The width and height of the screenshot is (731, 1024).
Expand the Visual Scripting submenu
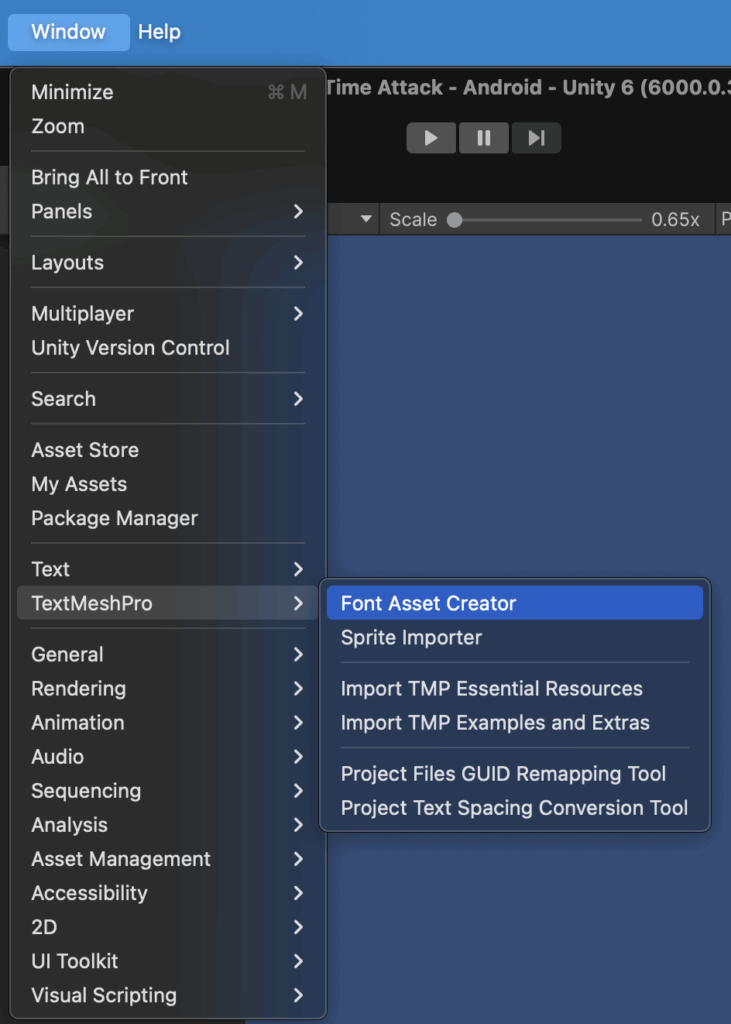pos(168,995)
